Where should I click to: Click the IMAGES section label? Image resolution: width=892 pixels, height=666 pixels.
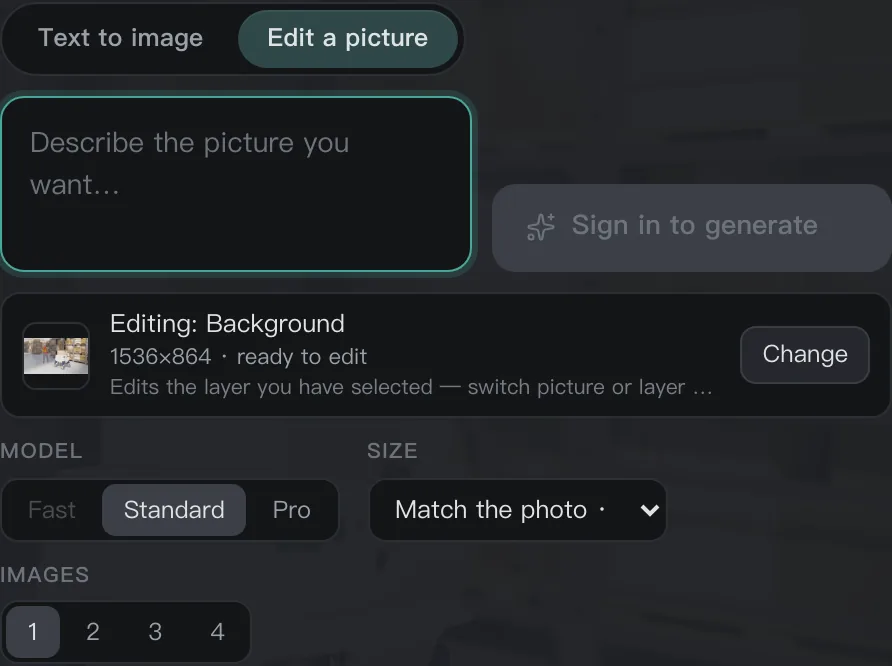tap(45, 574)
